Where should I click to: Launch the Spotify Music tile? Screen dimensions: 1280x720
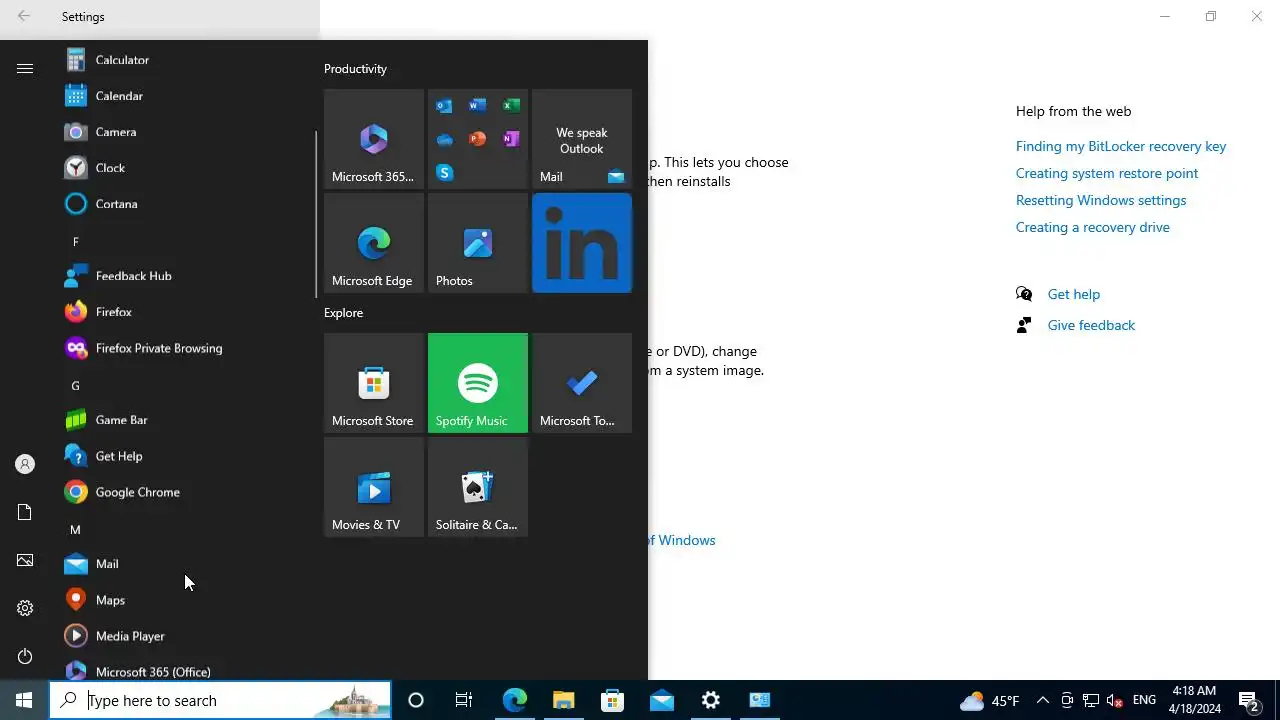478,383
